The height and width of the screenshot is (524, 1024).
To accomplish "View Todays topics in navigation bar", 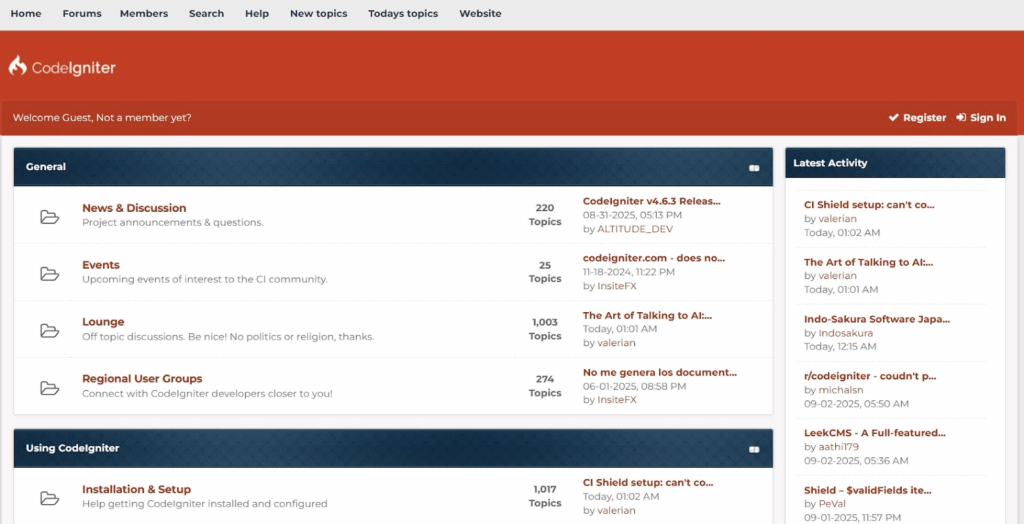I will [403, 13].
